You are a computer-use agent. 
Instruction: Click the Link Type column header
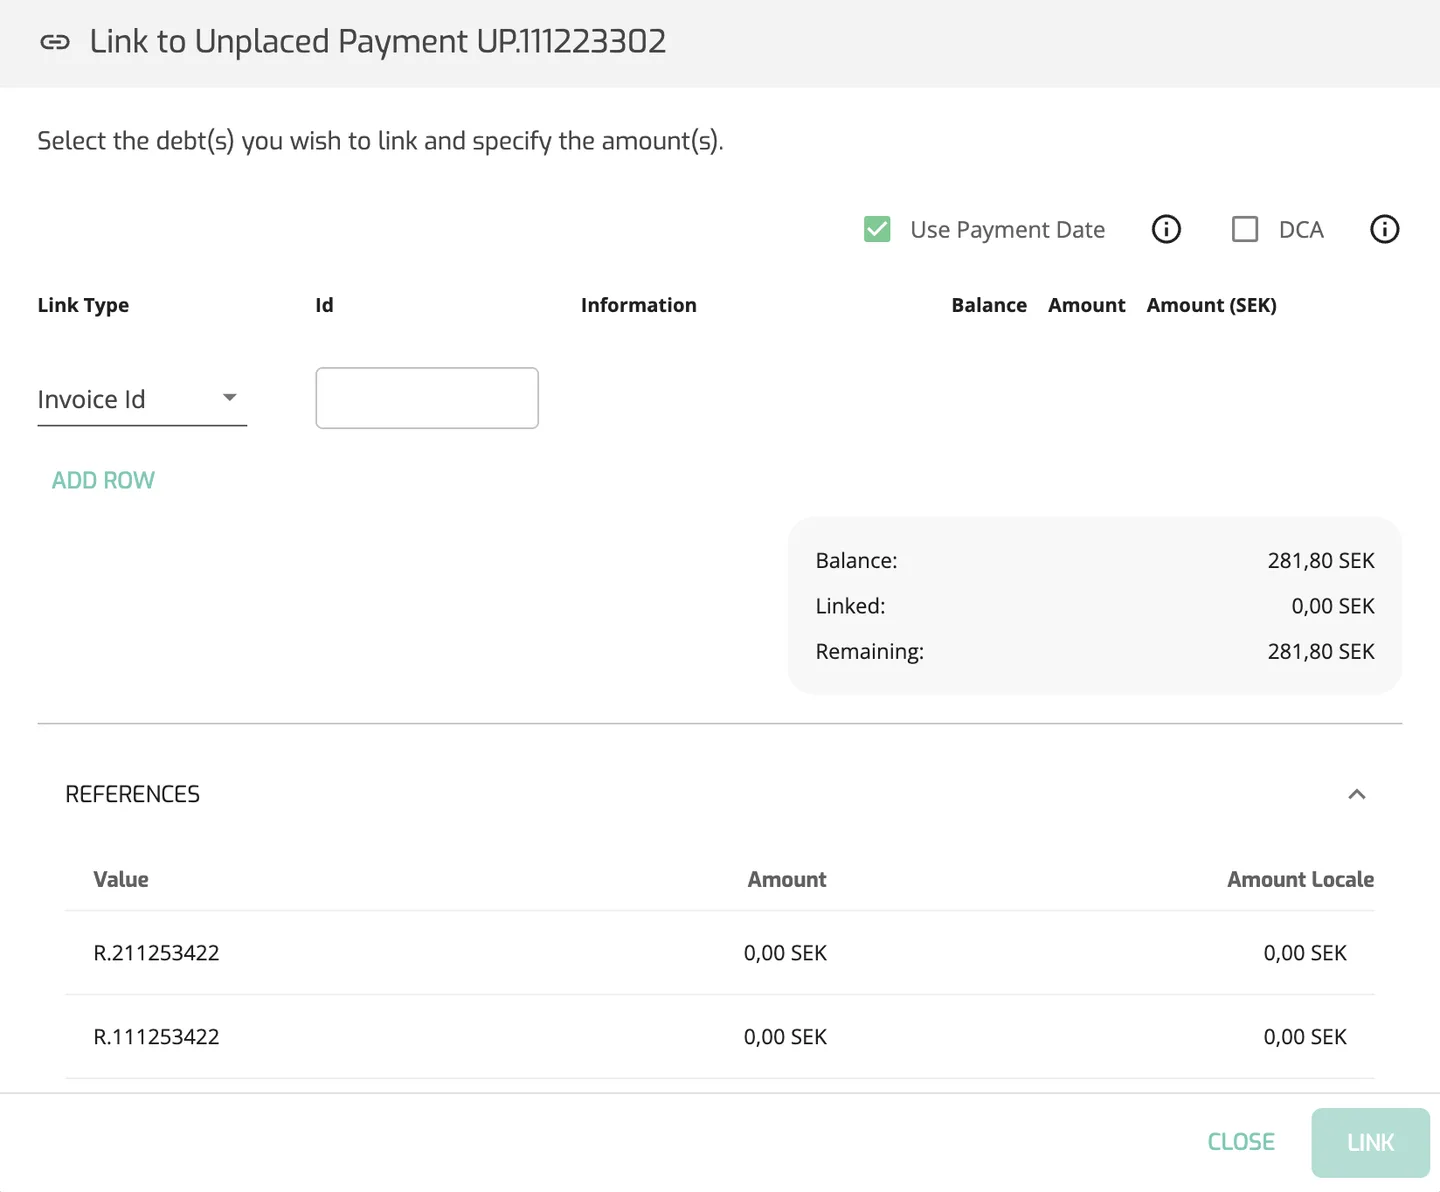[83, 305]
